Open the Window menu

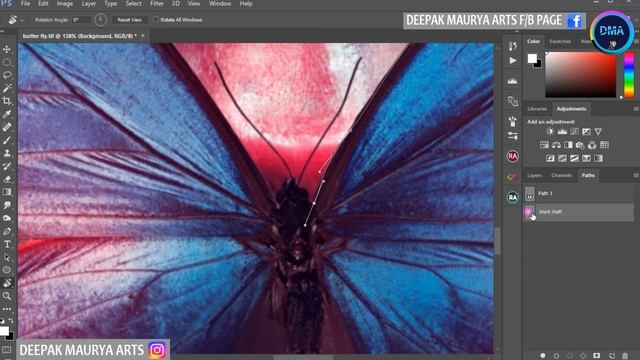point(220,4)
